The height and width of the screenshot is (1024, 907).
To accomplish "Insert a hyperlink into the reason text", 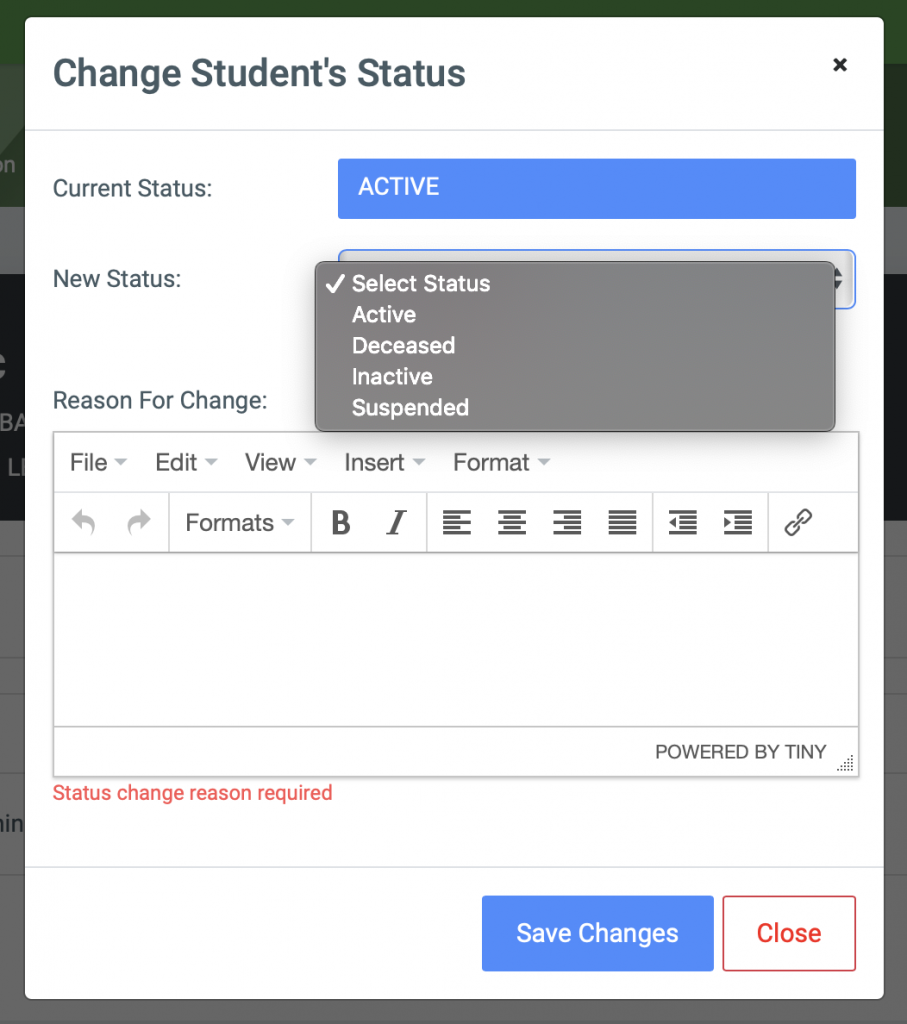I will point(798,522).
